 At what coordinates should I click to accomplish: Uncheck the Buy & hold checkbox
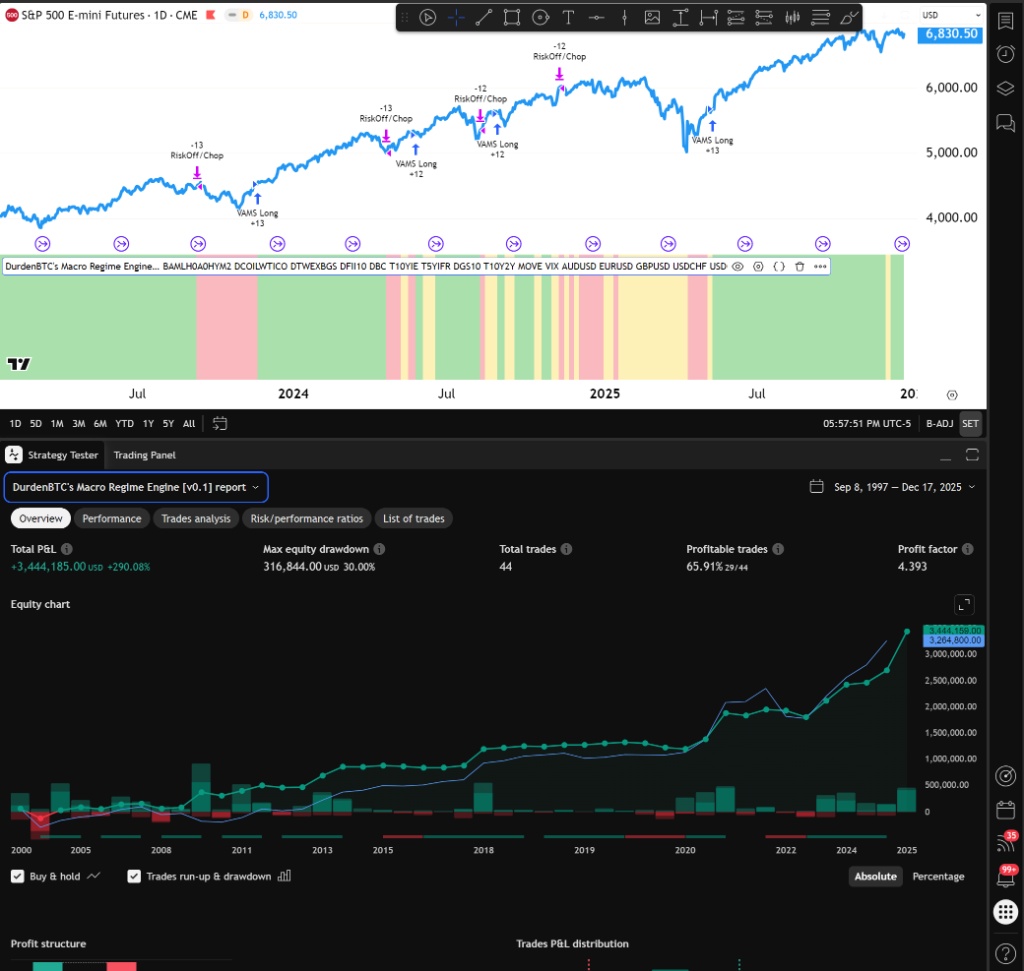coord(18,876)
